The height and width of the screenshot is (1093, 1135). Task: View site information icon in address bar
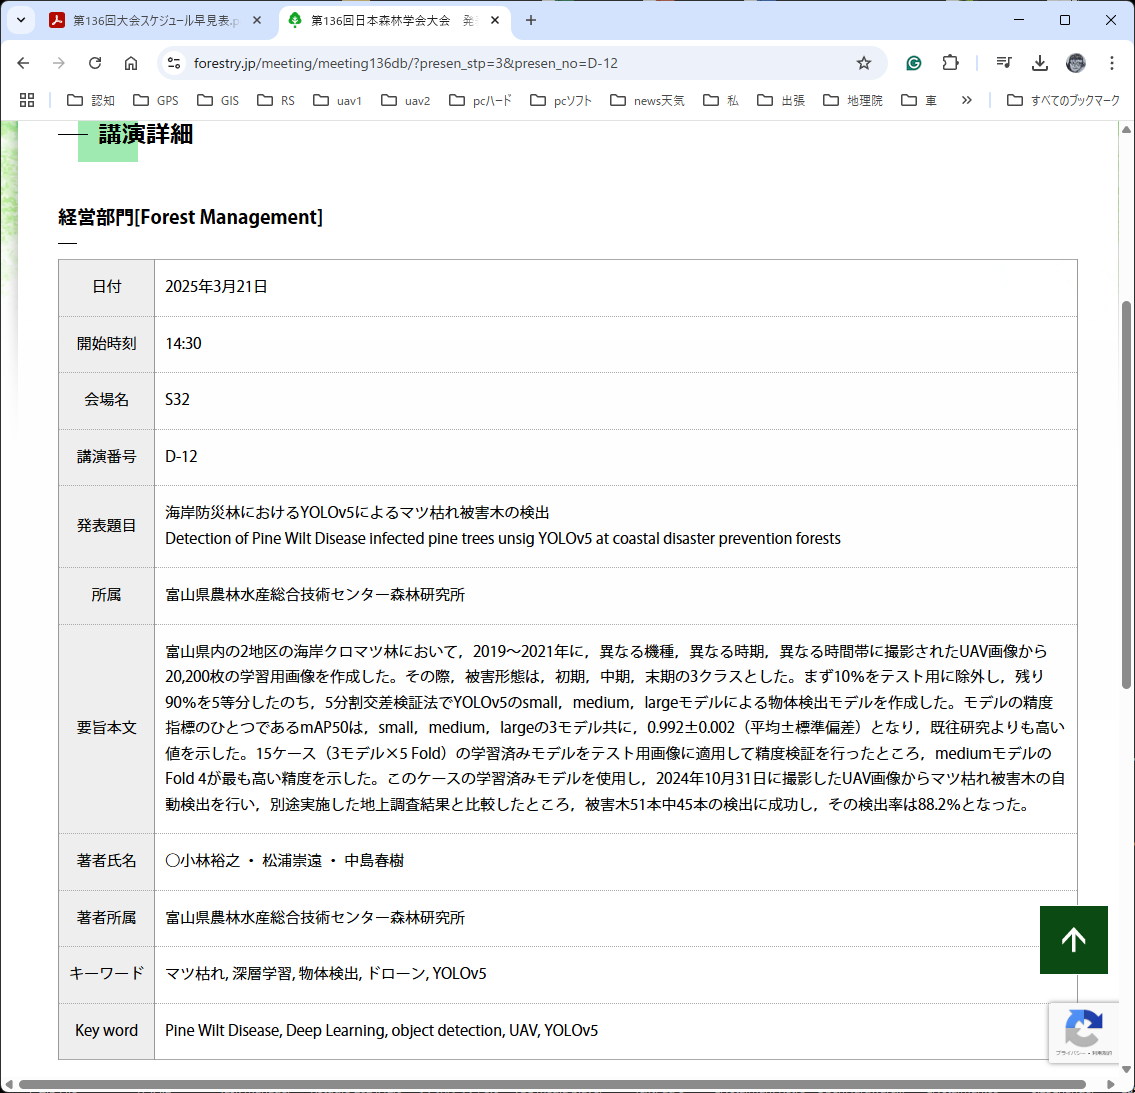point(174,63)
